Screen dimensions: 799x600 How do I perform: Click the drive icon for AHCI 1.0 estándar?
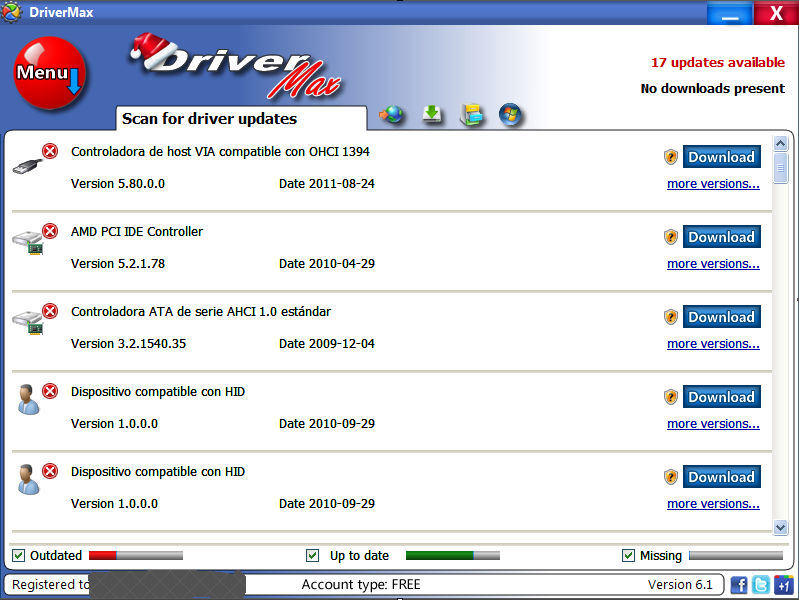pyautogui.click(x=28, y=322)
